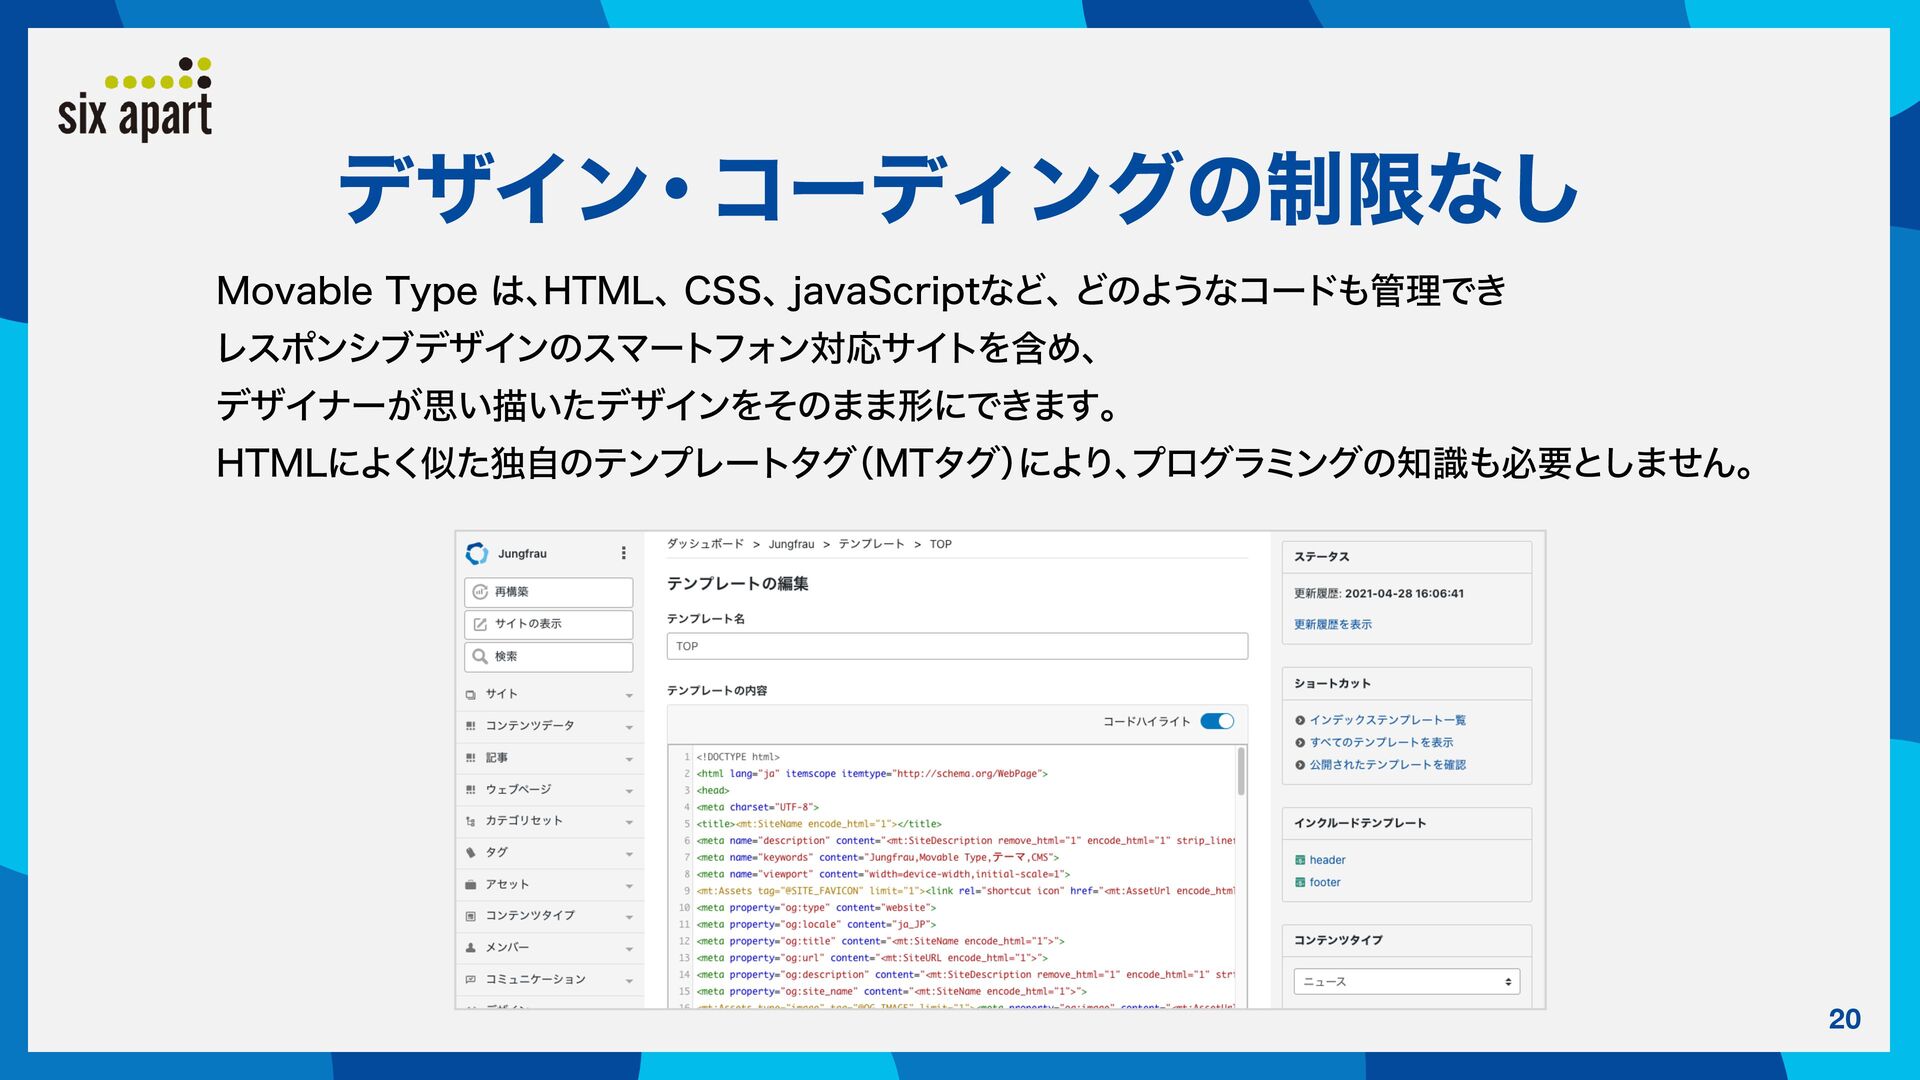The image size is (1920, 1080).
Task: Expand the コンテンツデータ menu arrow
Action: point(629,727)
